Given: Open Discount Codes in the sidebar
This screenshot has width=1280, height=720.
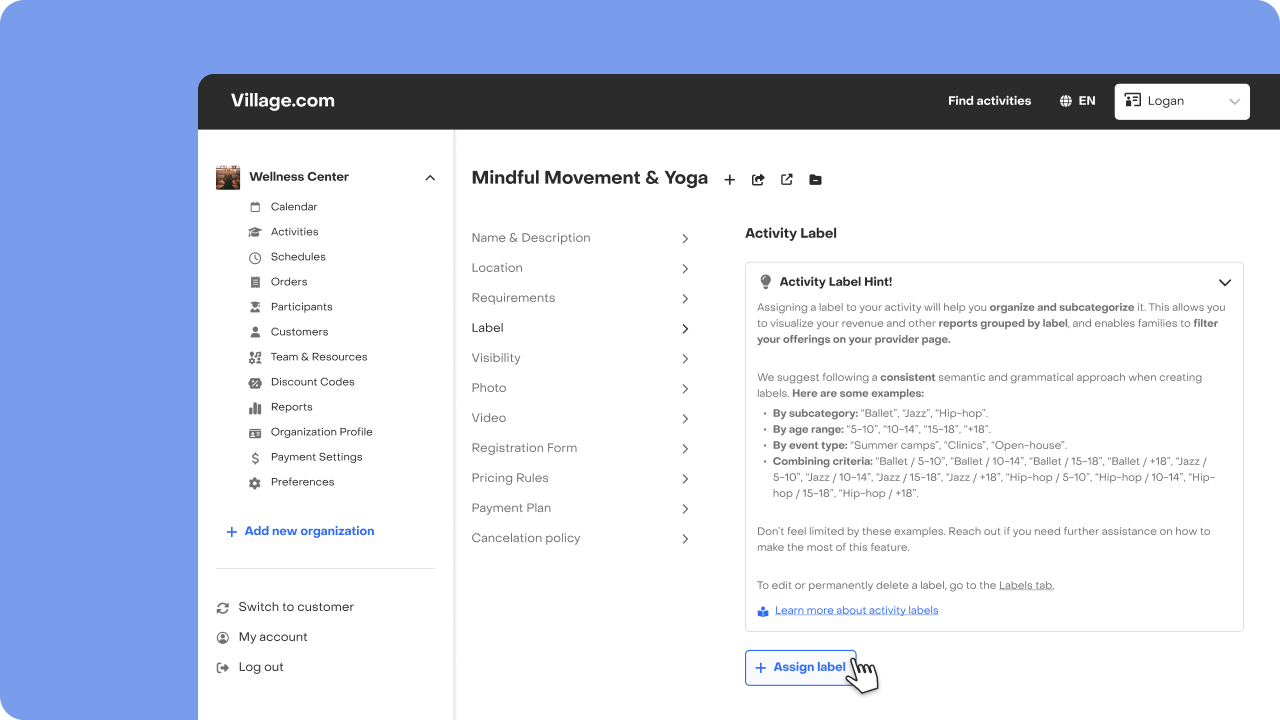Looking at the screenshot, I should pos(312,382).
